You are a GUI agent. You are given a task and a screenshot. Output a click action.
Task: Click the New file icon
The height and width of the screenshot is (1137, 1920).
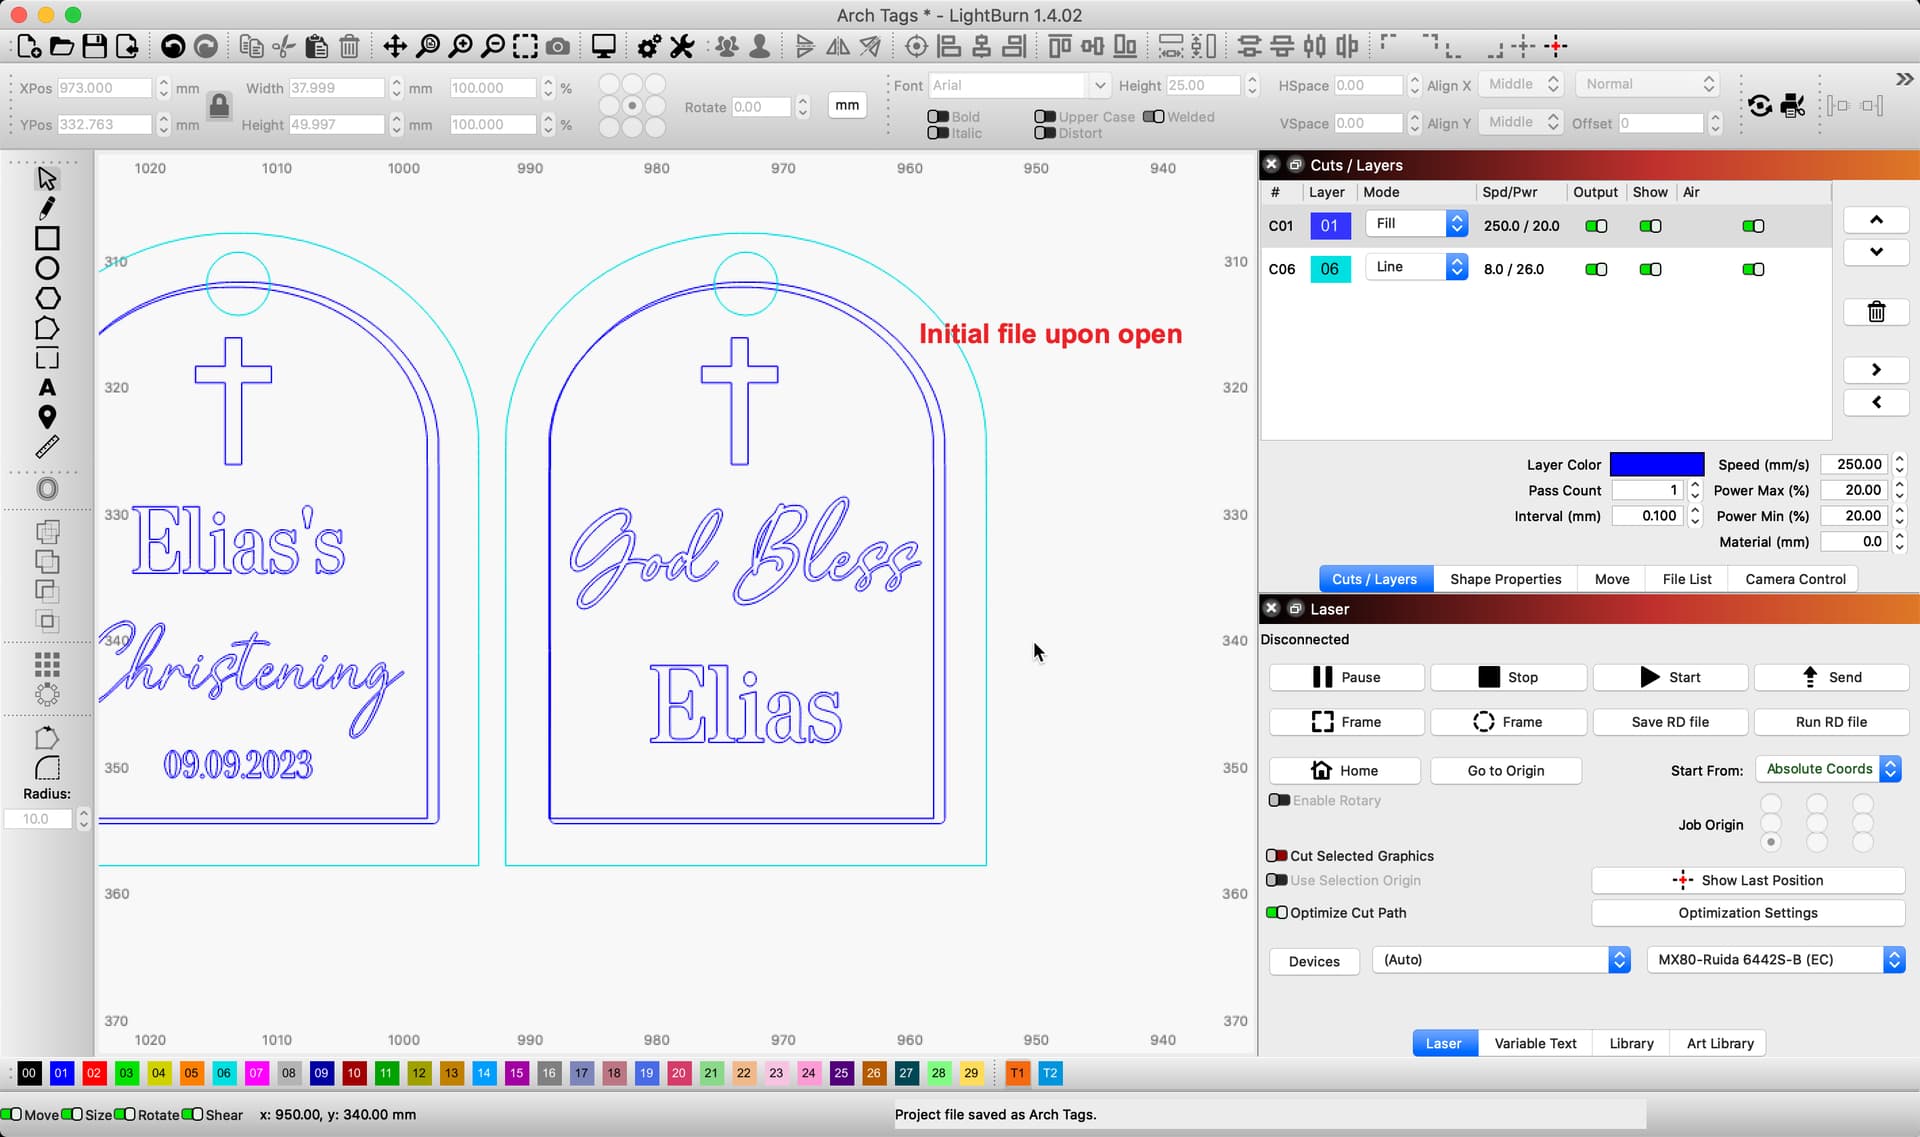tap(28, 46)
